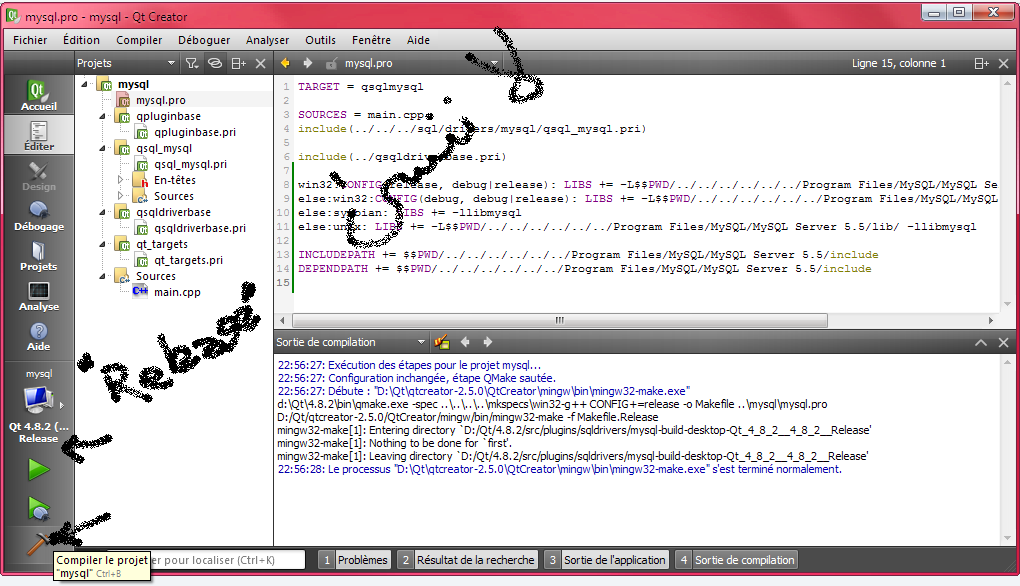Viewport: 1020px width, 586px height.
Task: Open the Déboguer menu
Action: [x=204, y=40]
